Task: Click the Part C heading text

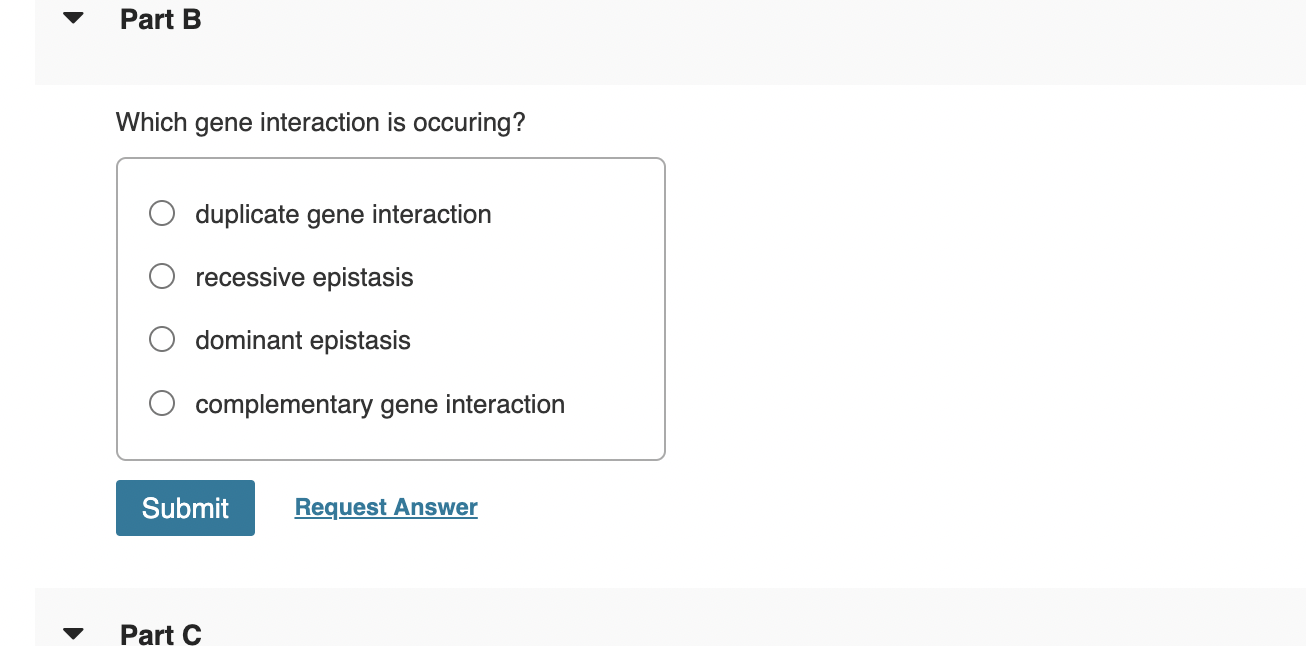Action: click(160, 634)
